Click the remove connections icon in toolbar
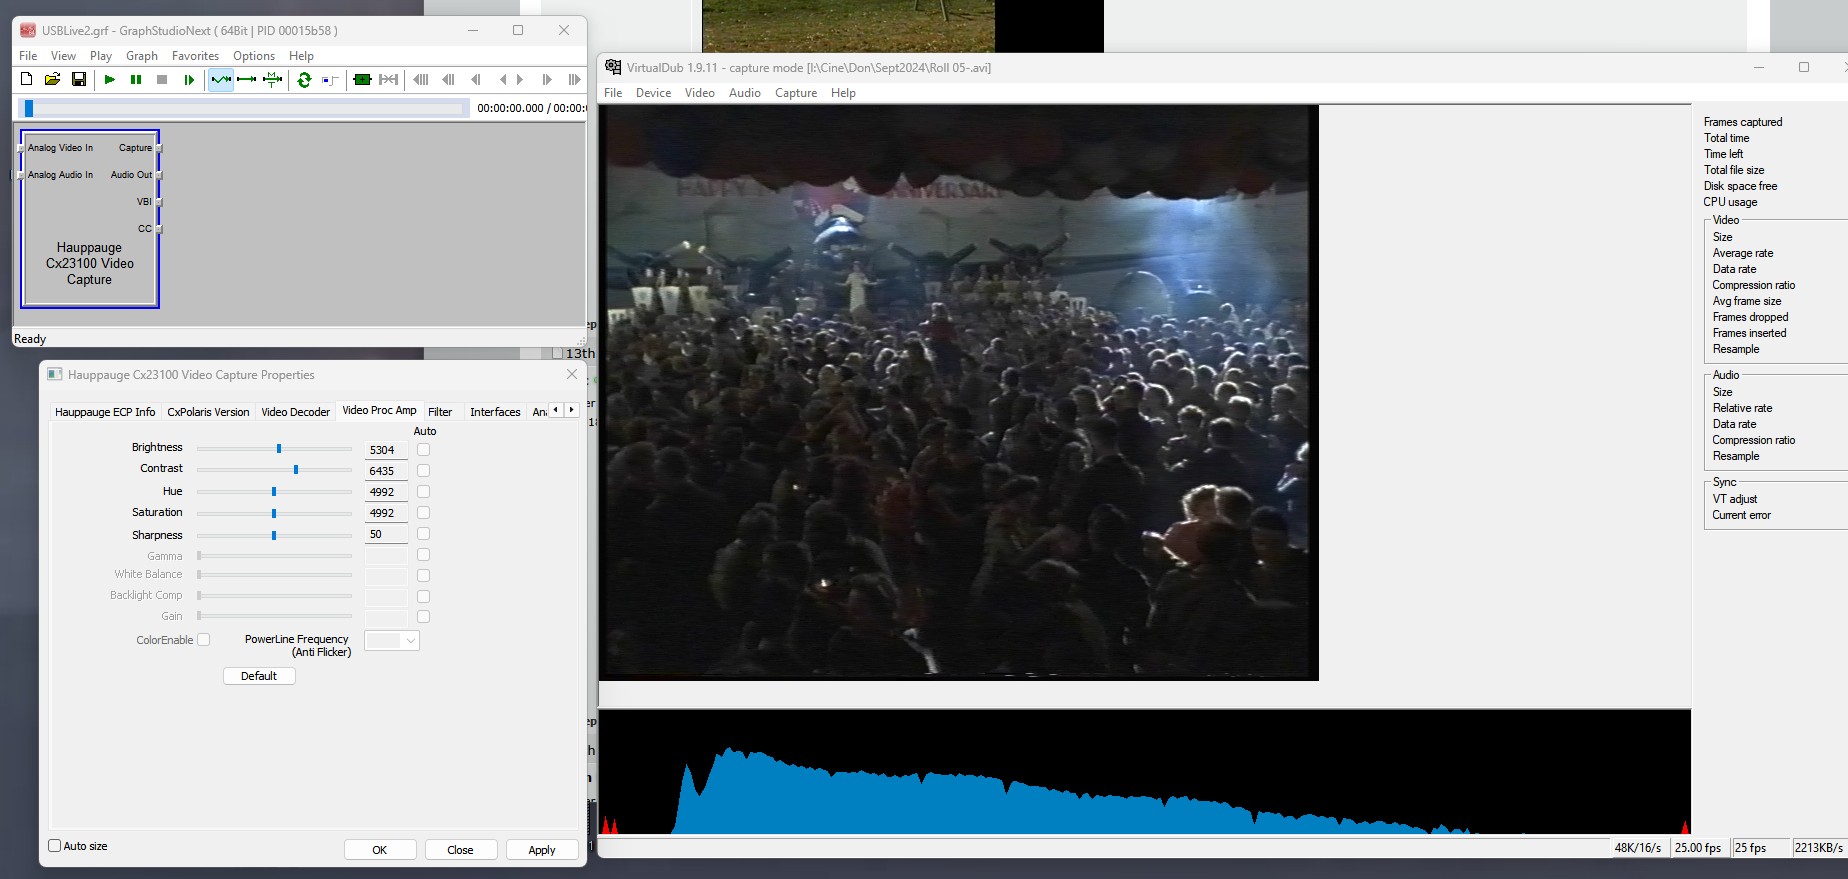 tap(389, 79)
